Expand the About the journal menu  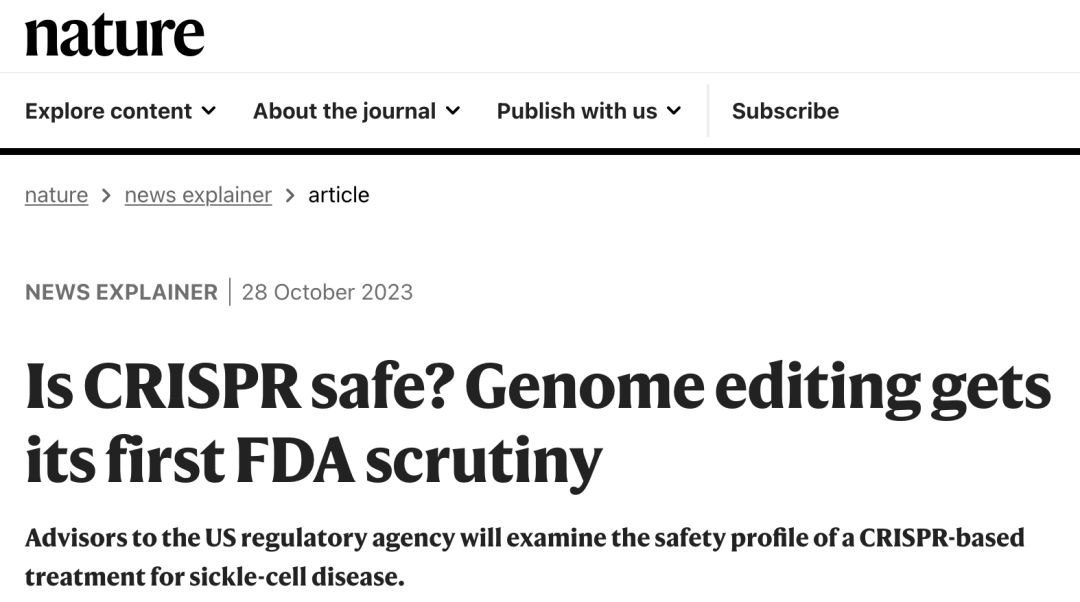[356, 111]
